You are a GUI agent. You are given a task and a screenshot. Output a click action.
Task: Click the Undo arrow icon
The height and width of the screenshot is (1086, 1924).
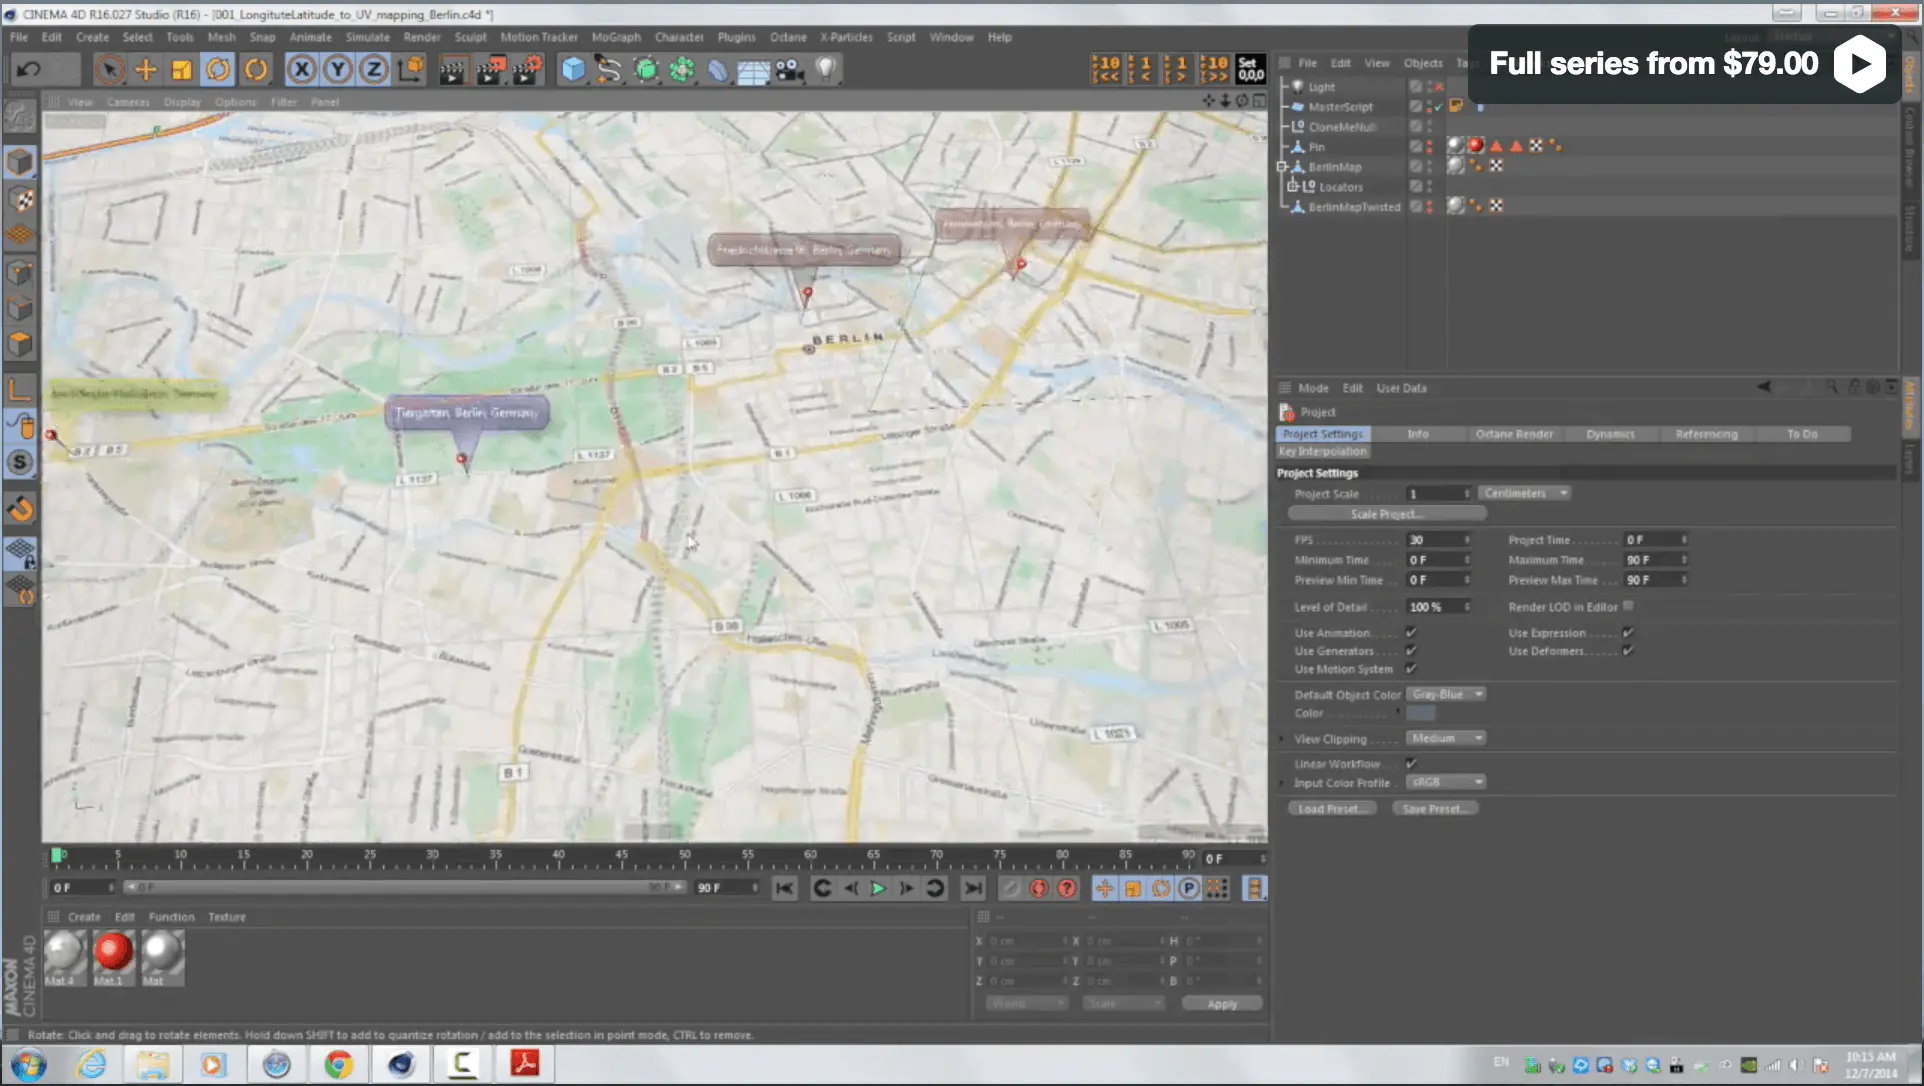(x=30, y=69)
